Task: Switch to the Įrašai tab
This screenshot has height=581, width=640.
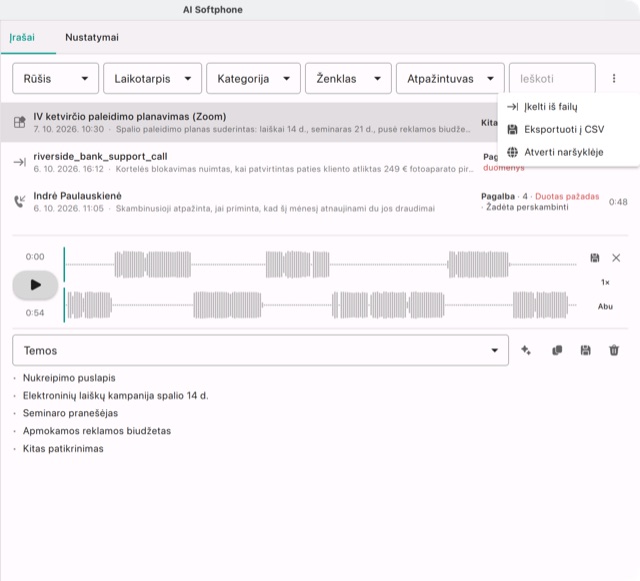Action: [x=22, y=38]
